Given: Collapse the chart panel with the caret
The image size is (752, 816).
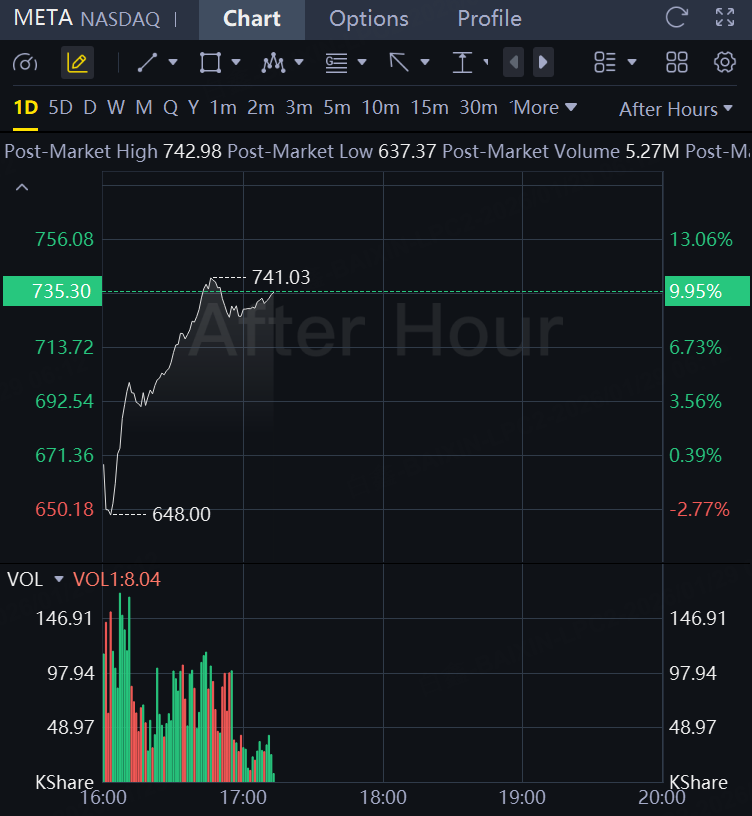Looking at the screenshot, I should pyautogui.click(x=22, y=187).
